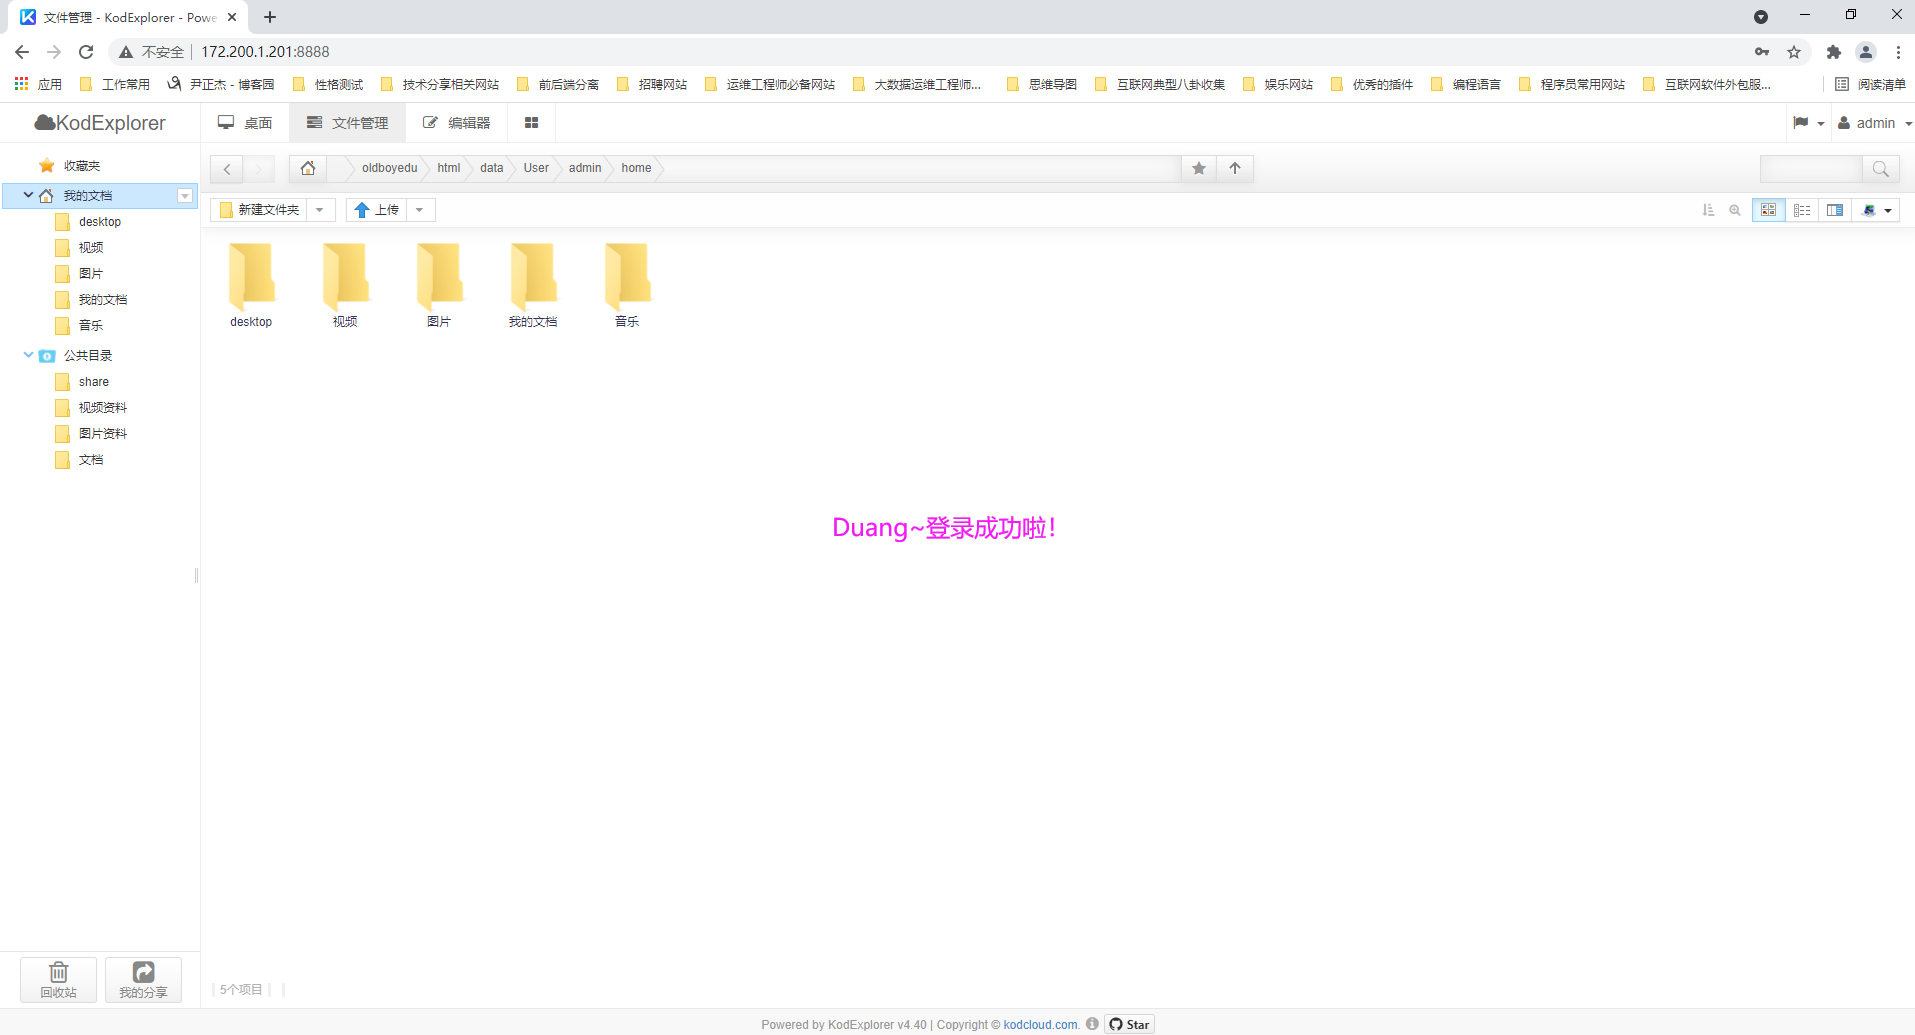1915x1035 pixels.
Task: Click the home icon in address bar
Action: pos(308,168)
